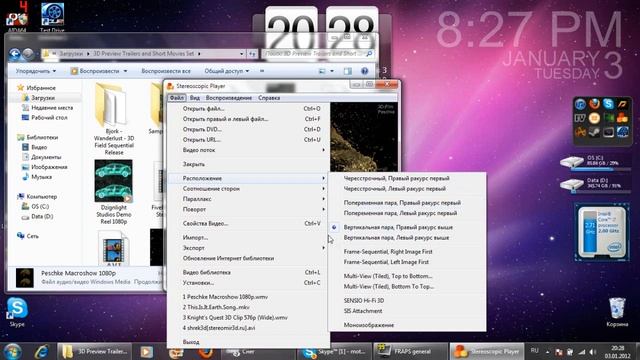Choose Открыть DVD... menu entry

tap(248, 129)
